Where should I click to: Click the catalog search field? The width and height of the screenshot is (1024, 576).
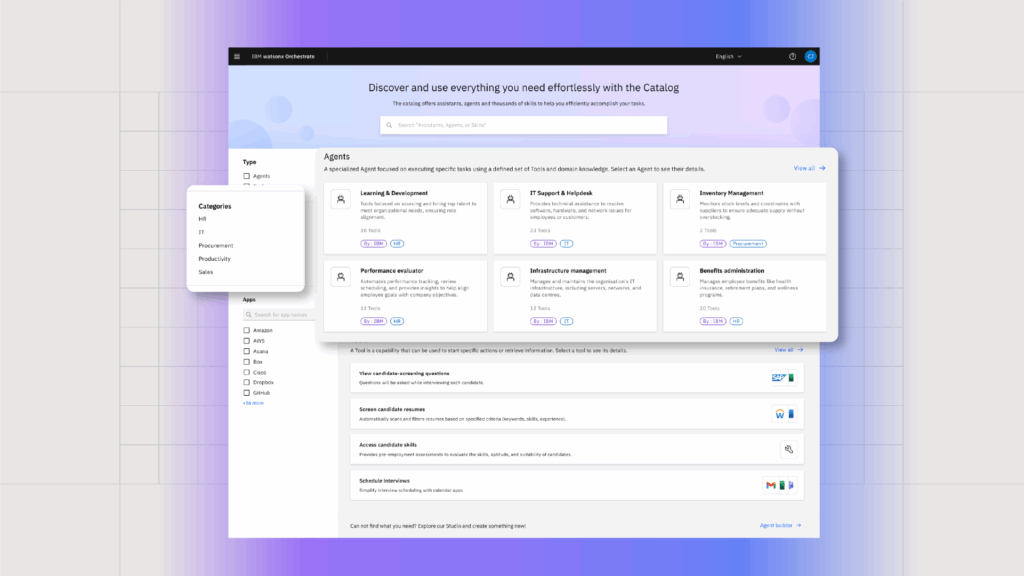(523, 125)
